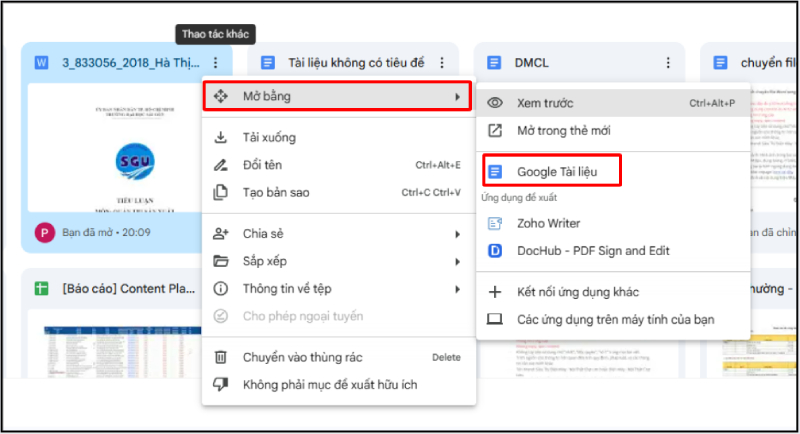Open the 'DMCL' document title

(532, 63)
